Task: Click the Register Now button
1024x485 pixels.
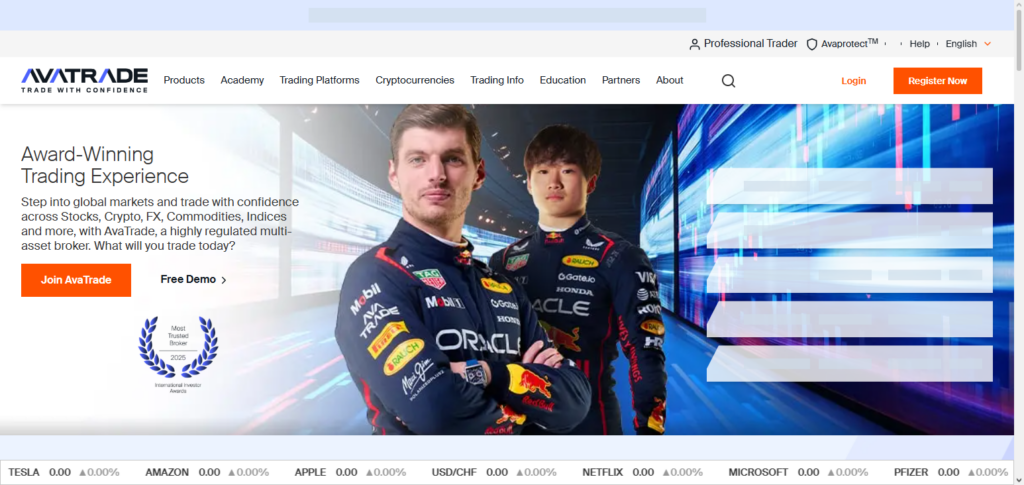Action: point(937,81)
